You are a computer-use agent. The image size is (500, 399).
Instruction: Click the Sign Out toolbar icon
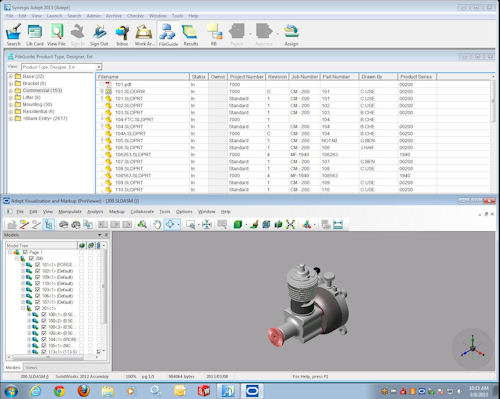tap(99, 35)
